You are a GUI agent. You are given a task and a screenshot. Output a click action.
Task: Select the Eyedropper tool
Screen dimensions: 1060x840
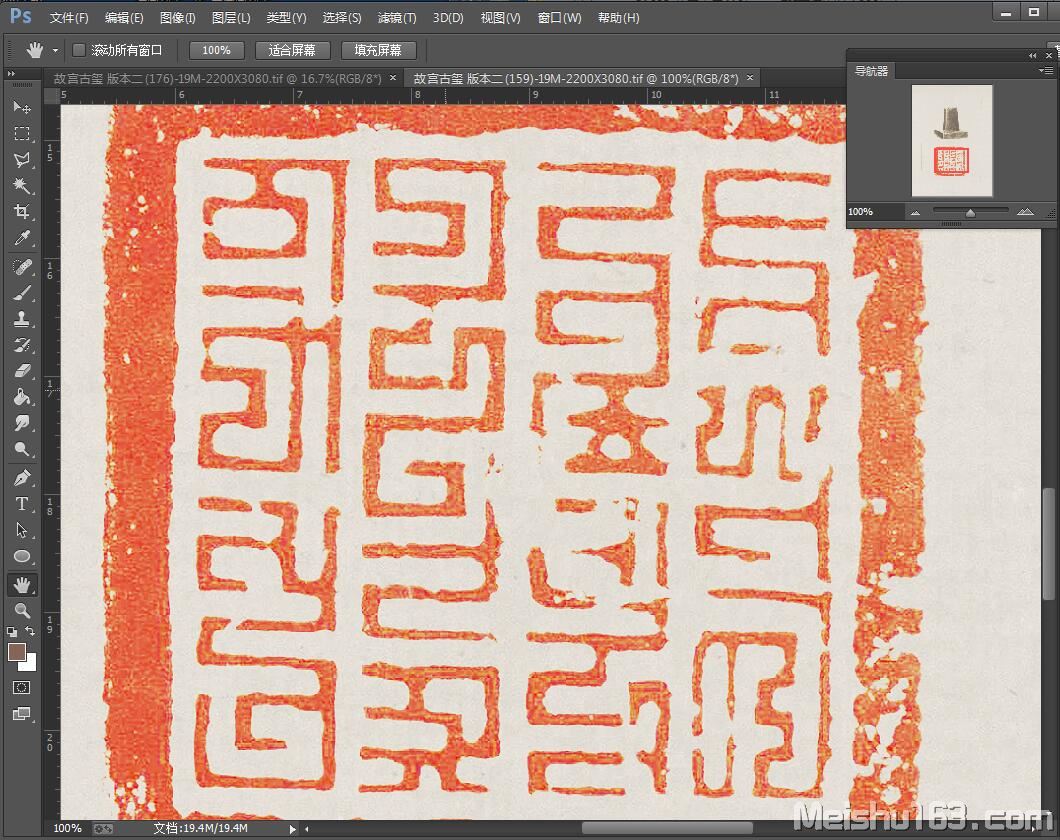tap(22, 238)
